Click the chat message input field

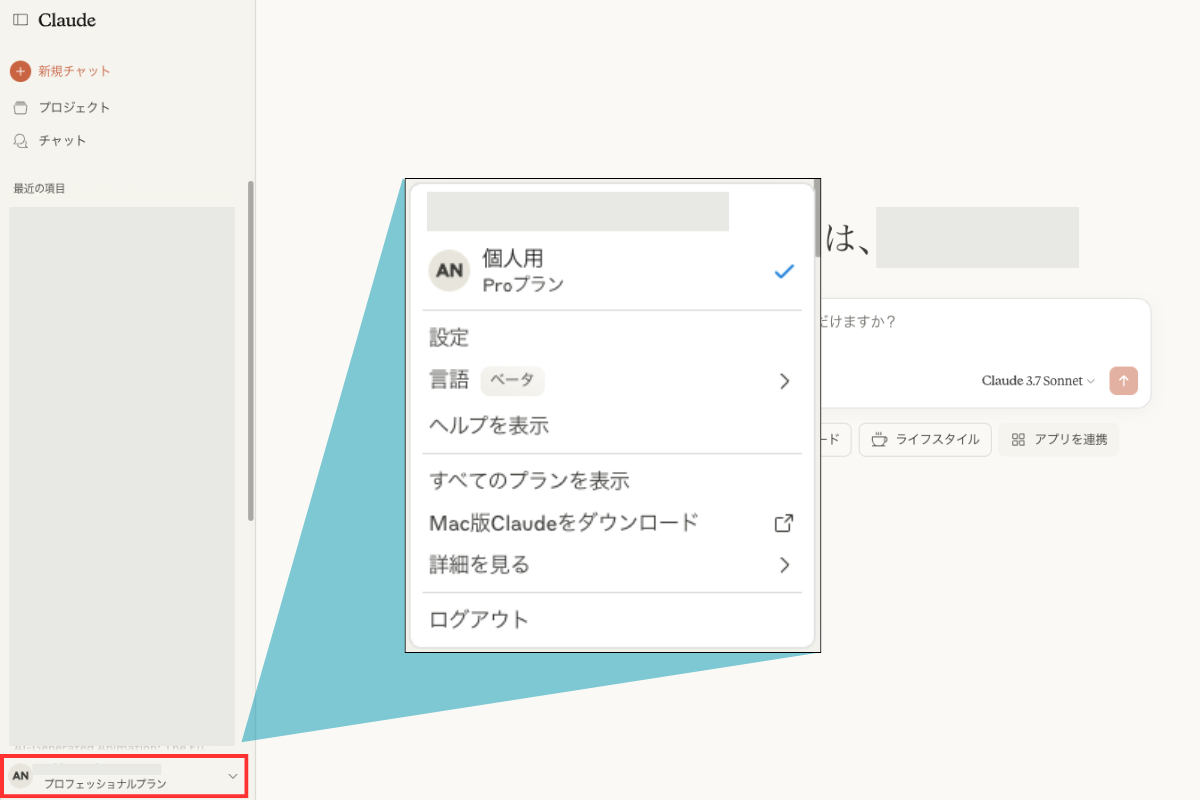click(985, 323)
